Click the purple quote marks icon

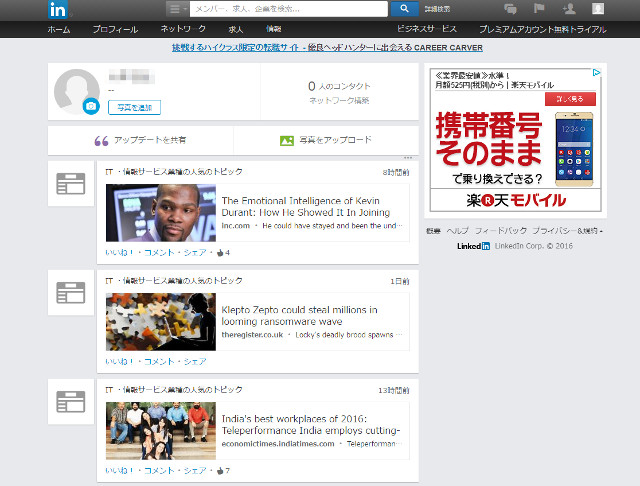coord(101,141)
